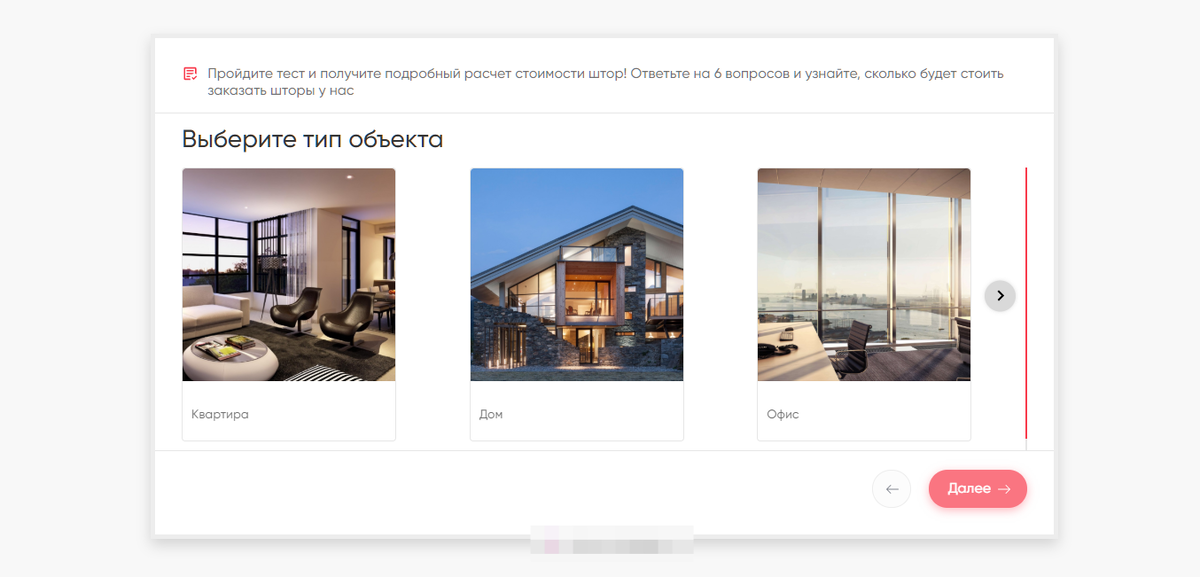Choose the Квартира option by its caption
The width and height of the screenshot is (1200, 577).
coord(220,414)
